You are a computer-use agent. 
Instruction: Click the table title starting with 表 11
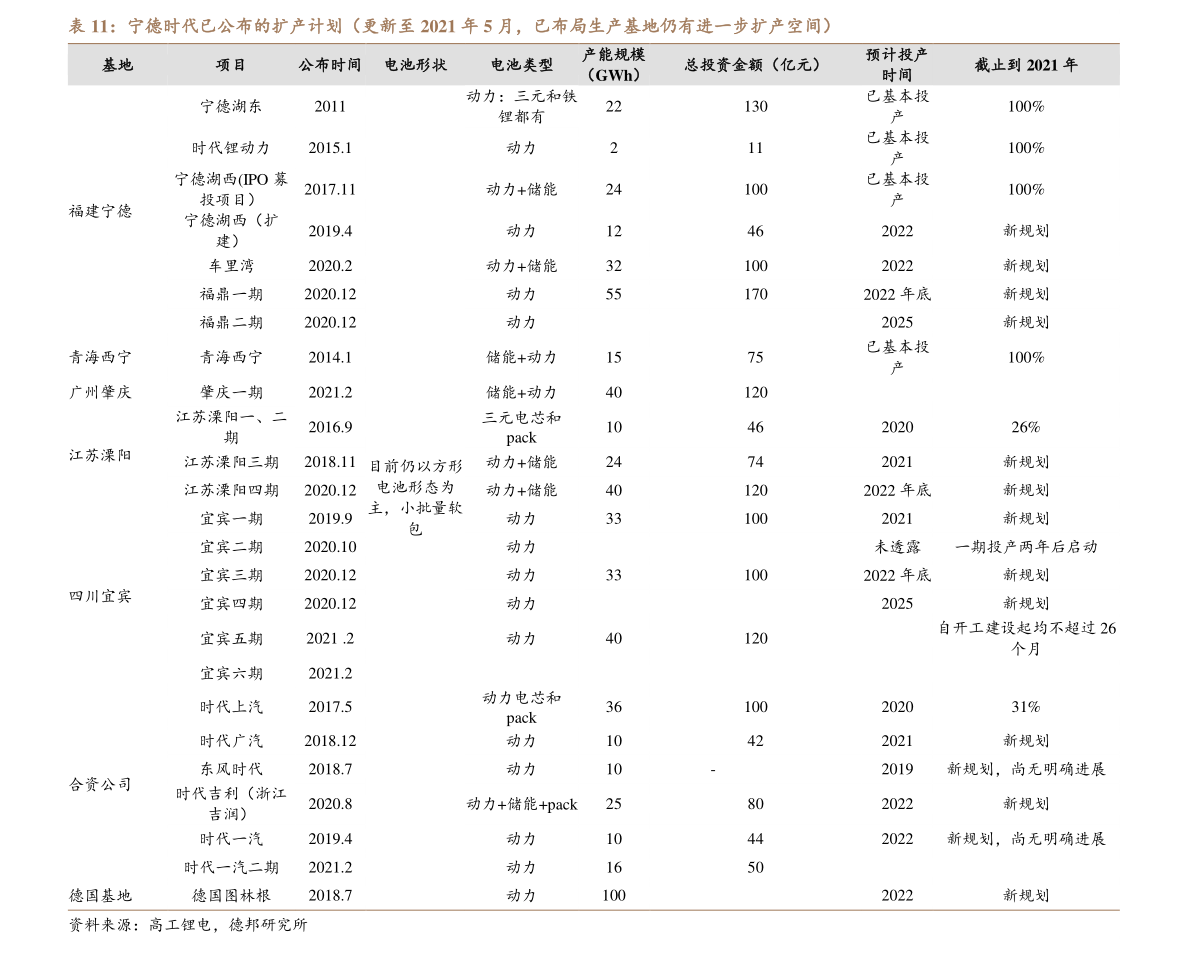click(450, 26)
